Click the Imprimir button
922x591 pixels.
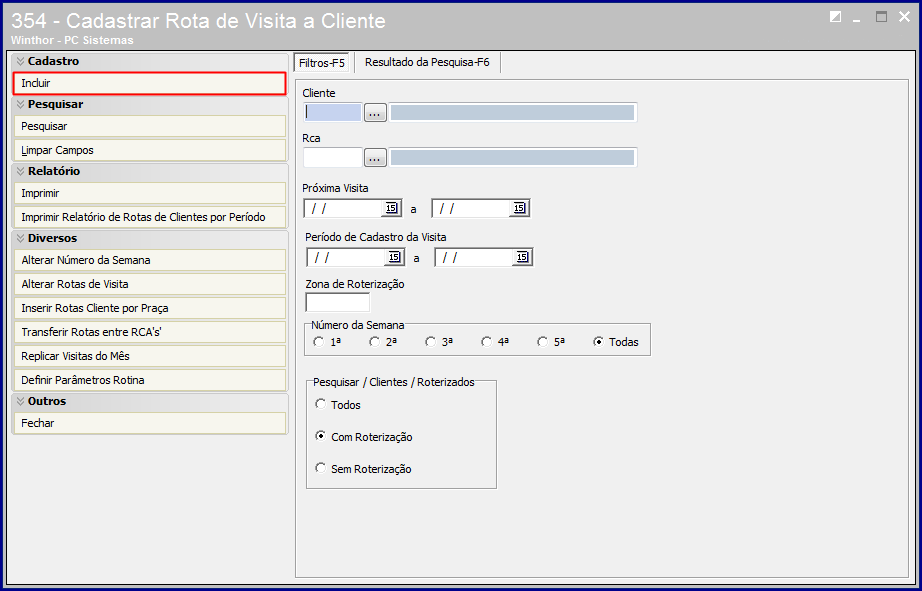[149, 193]
